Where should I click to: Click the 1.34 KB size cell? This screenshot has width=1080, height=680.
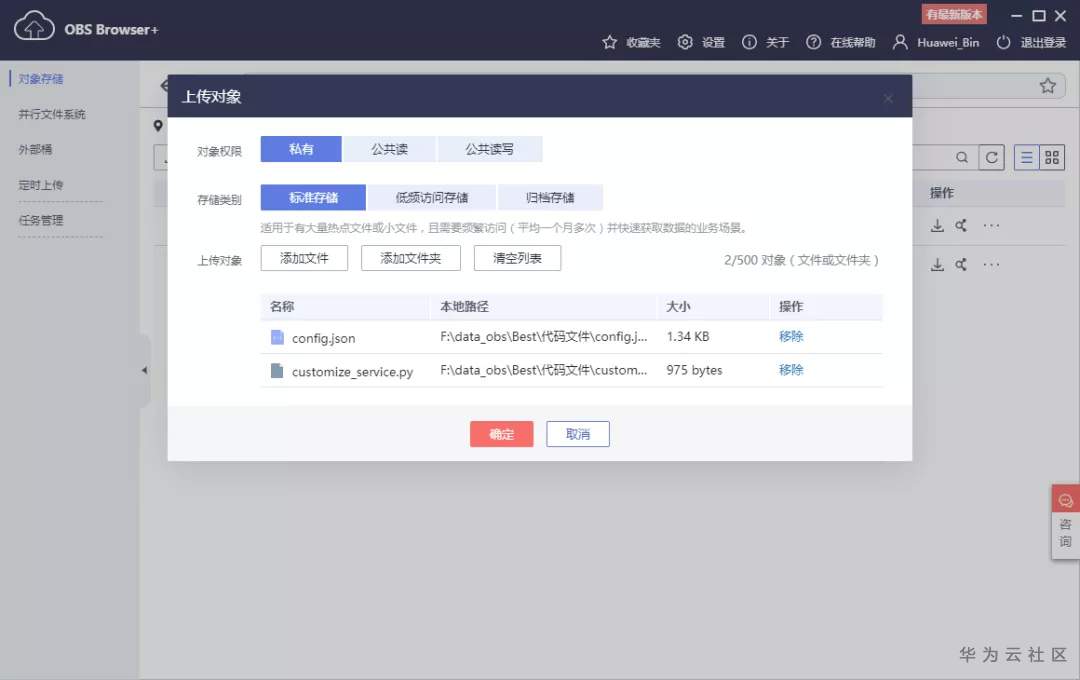(687, 336)
